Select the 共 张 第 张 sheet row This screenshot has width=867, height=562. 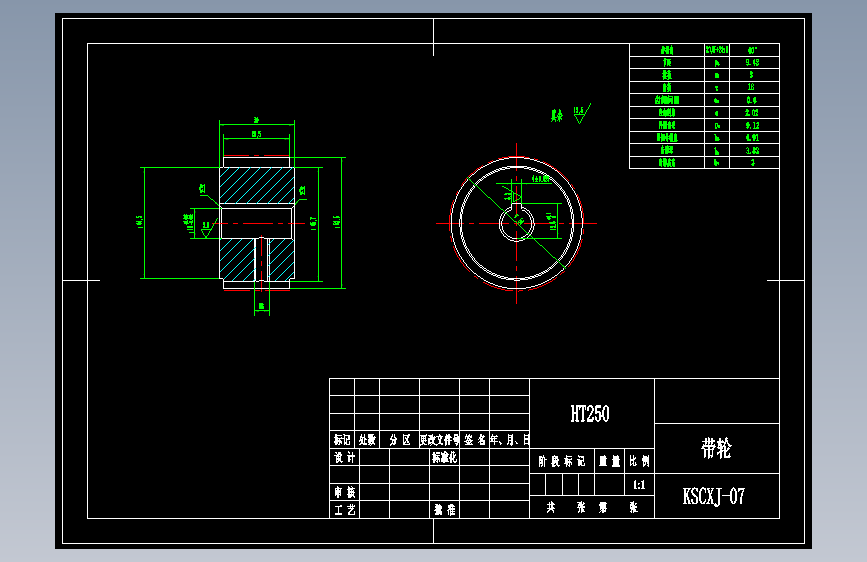[592, 507]
